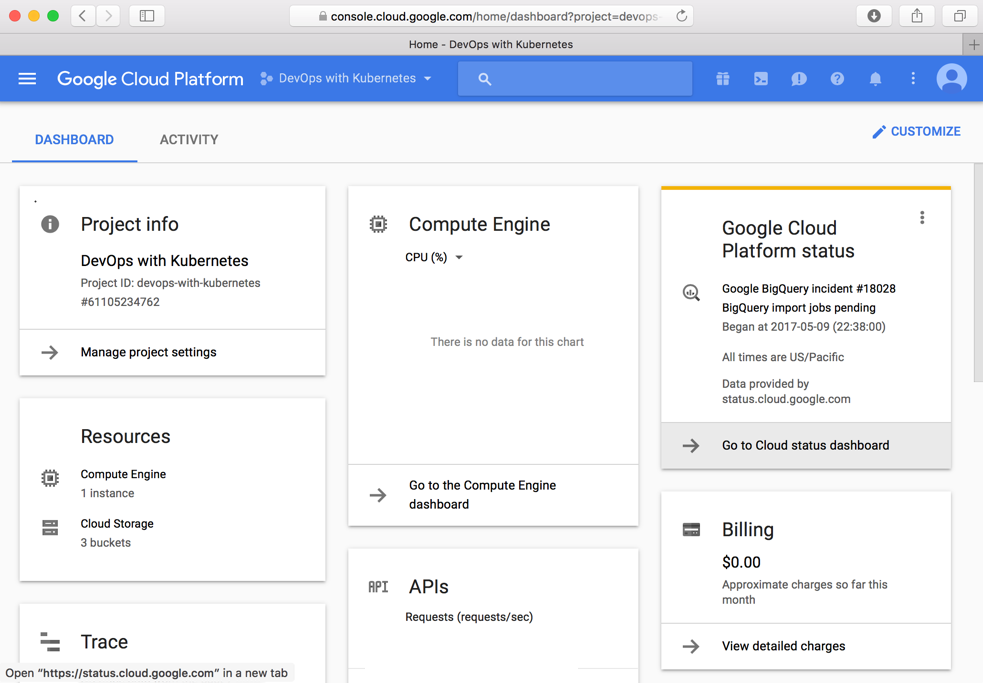983x683 pixels.
Task: Click the Cloud Storage bucket icon
Action: [50, 527]
